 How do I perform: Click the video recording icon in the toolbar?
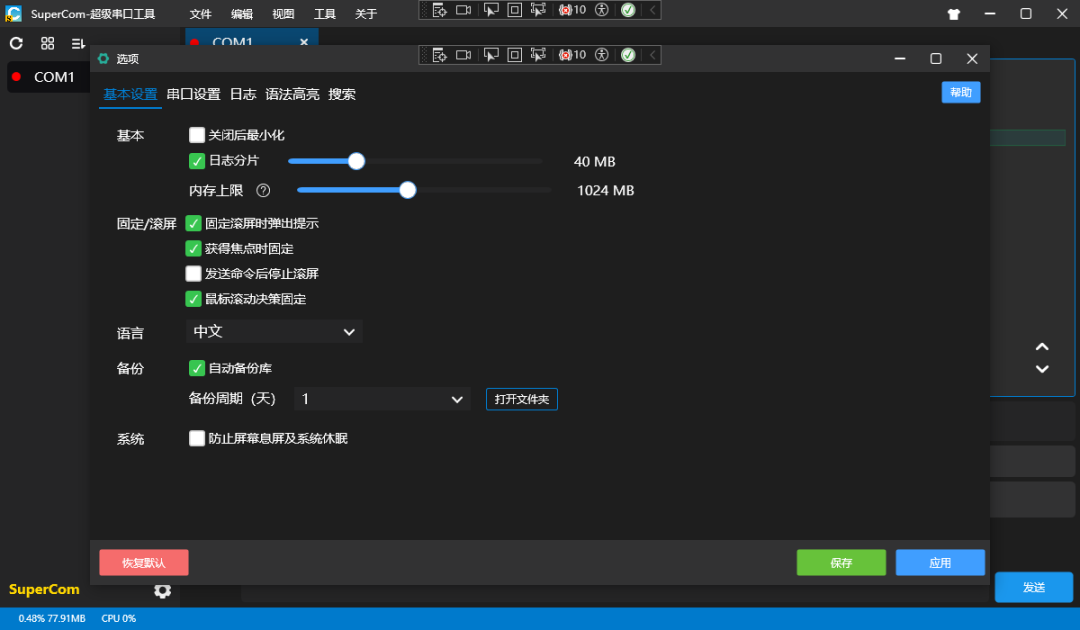[x=463, y=55]
